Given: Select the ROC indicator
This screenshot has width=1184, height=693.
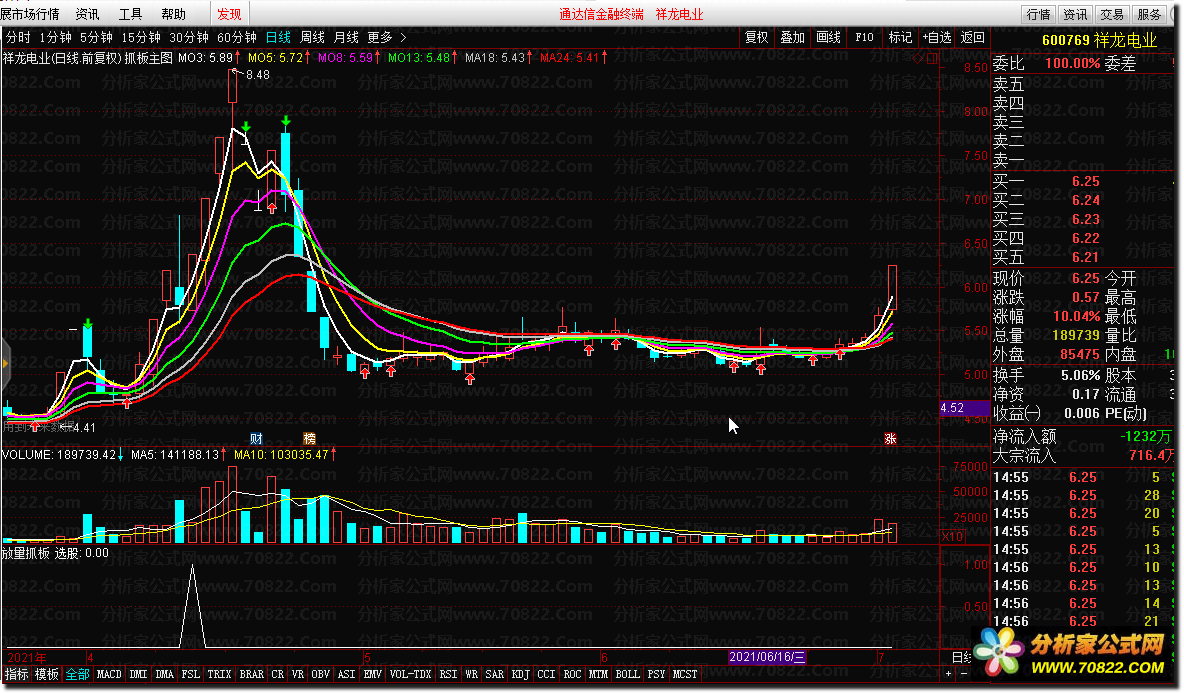Looking at the screenshot, I should coord(573,674).
